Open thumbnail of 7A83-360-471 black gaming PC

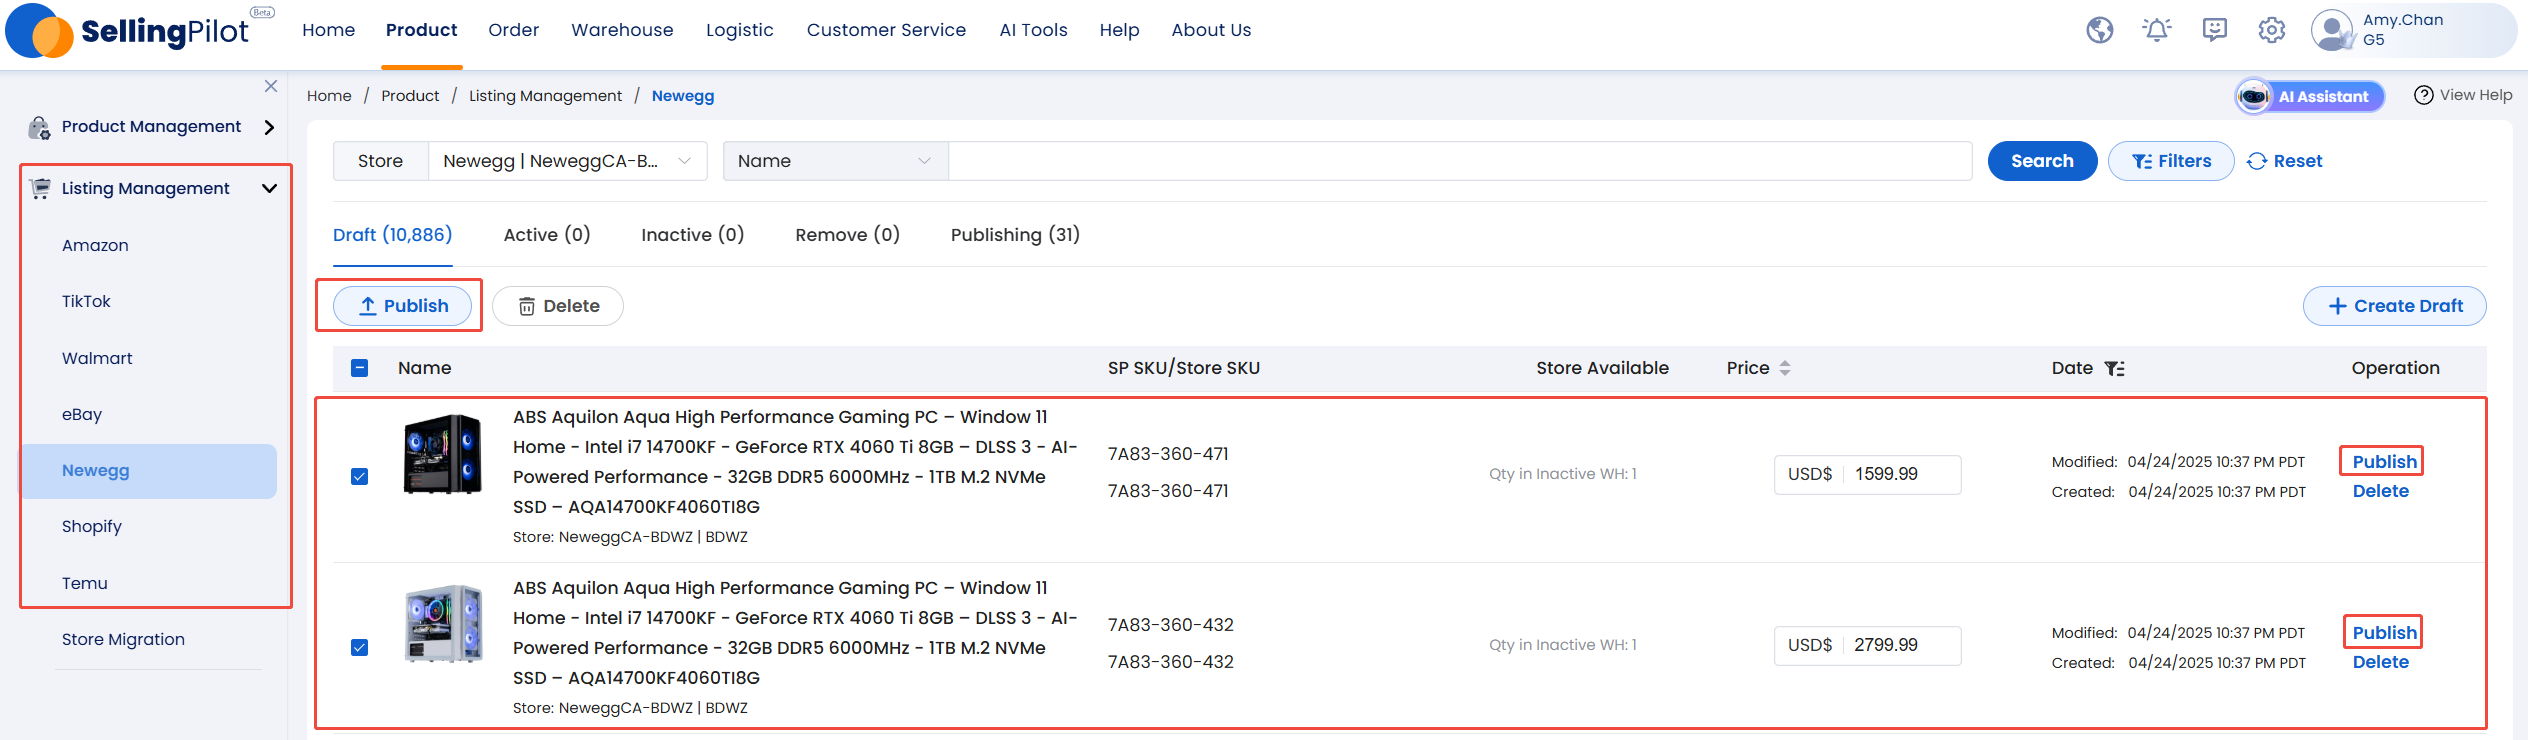443,454
